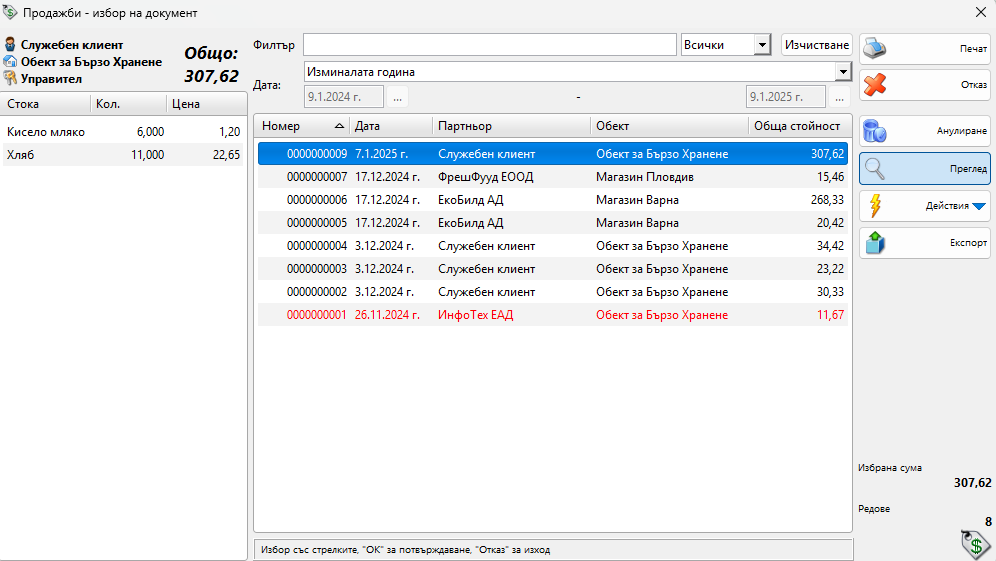Click the Анулиране database icon
Screen dimensions: 996x561
pos(875,131)
